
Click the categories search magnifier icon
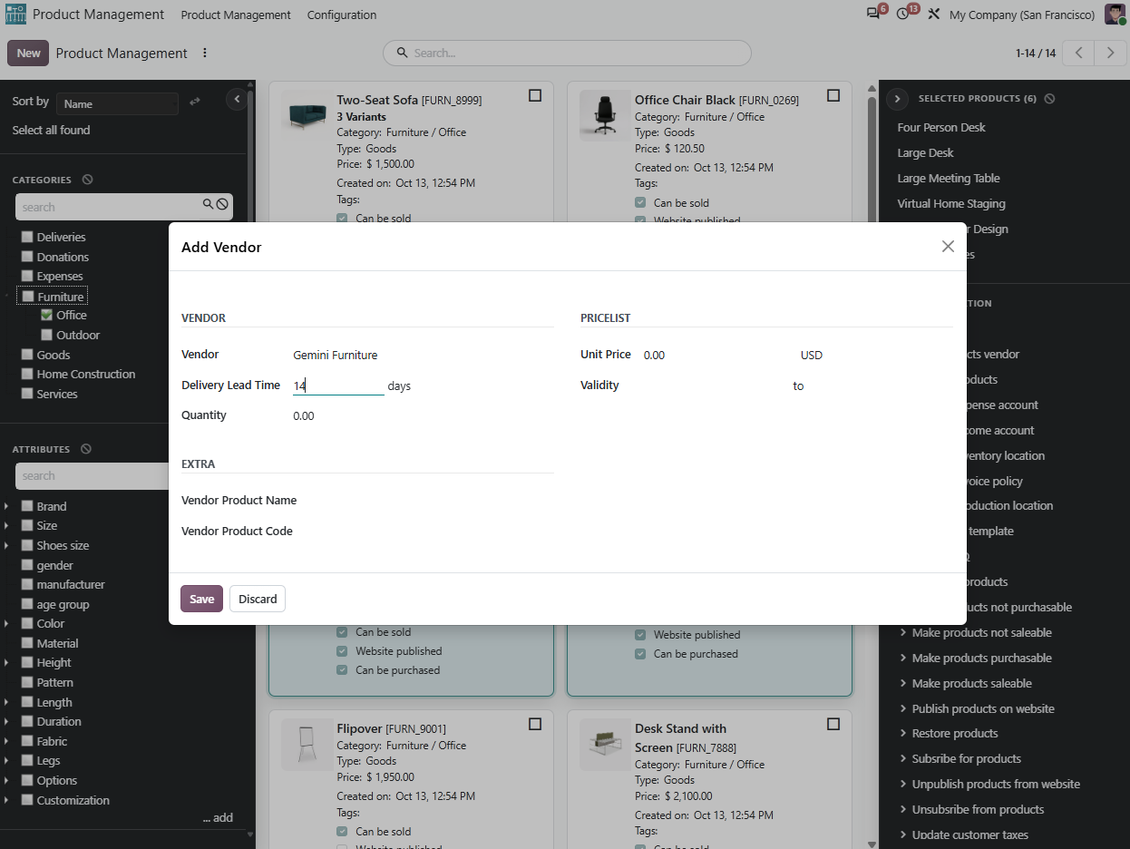pyautogui.click(x=208, y=205)
